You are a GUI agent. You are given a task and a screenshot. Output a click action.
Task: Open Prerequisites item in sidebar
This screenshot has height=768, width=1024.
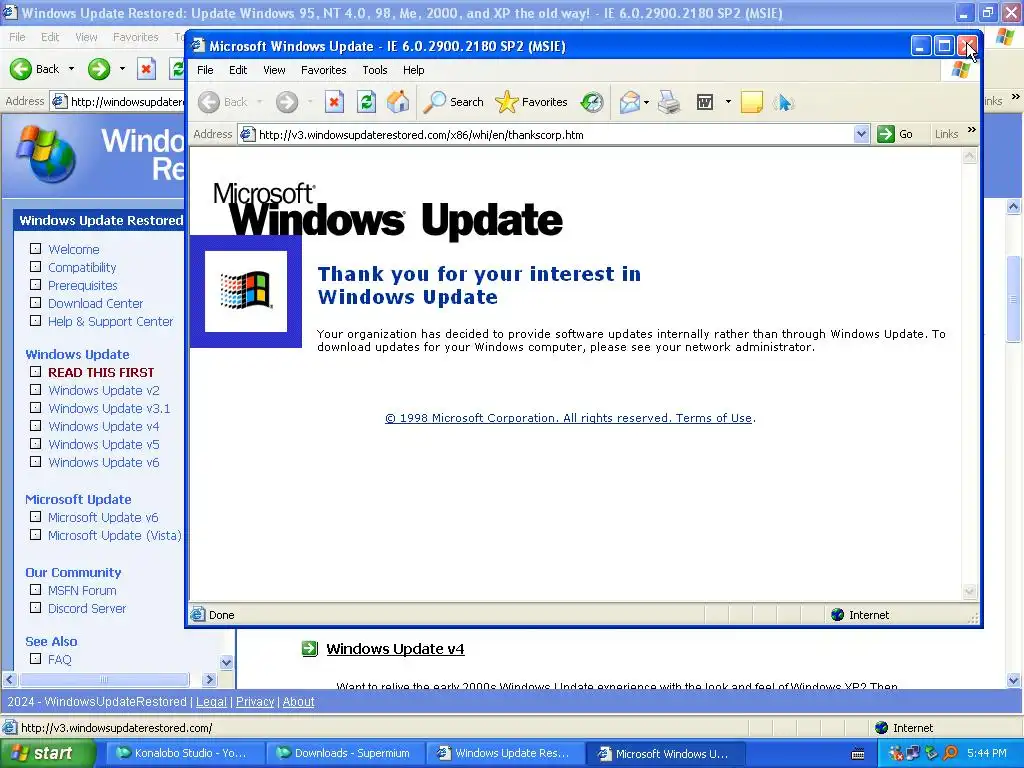click(x=82, y=285)
